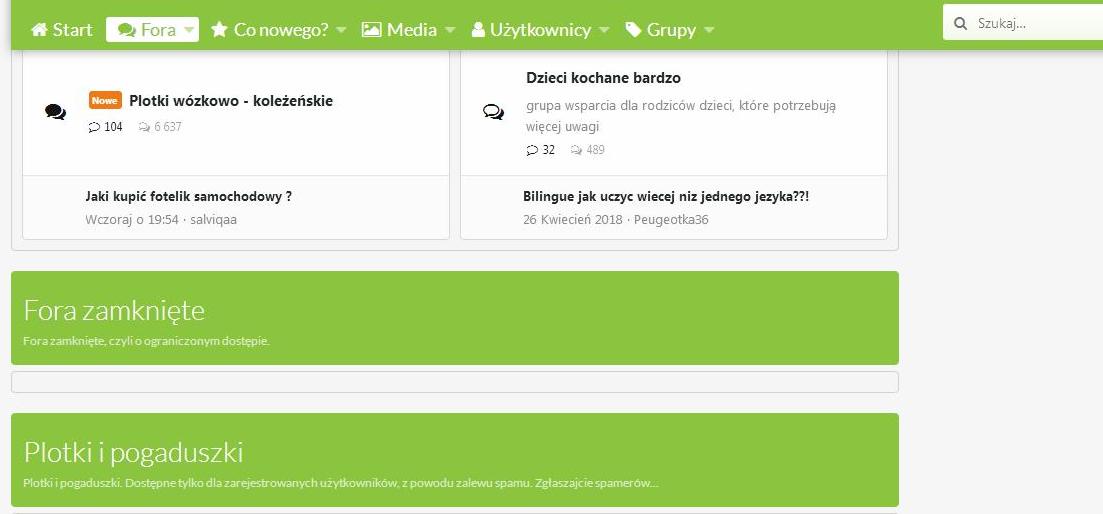Open the Fora zamknięte category heading
This screenshot has height=514, width=1103.
pos(114,311)
